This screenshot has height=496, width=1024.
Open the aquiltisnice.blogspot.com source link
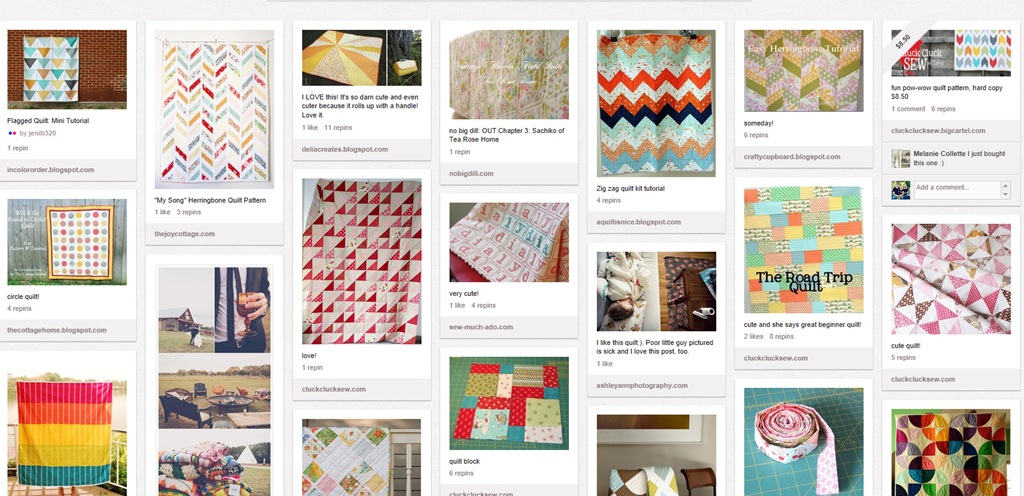(x=639, y=222)
